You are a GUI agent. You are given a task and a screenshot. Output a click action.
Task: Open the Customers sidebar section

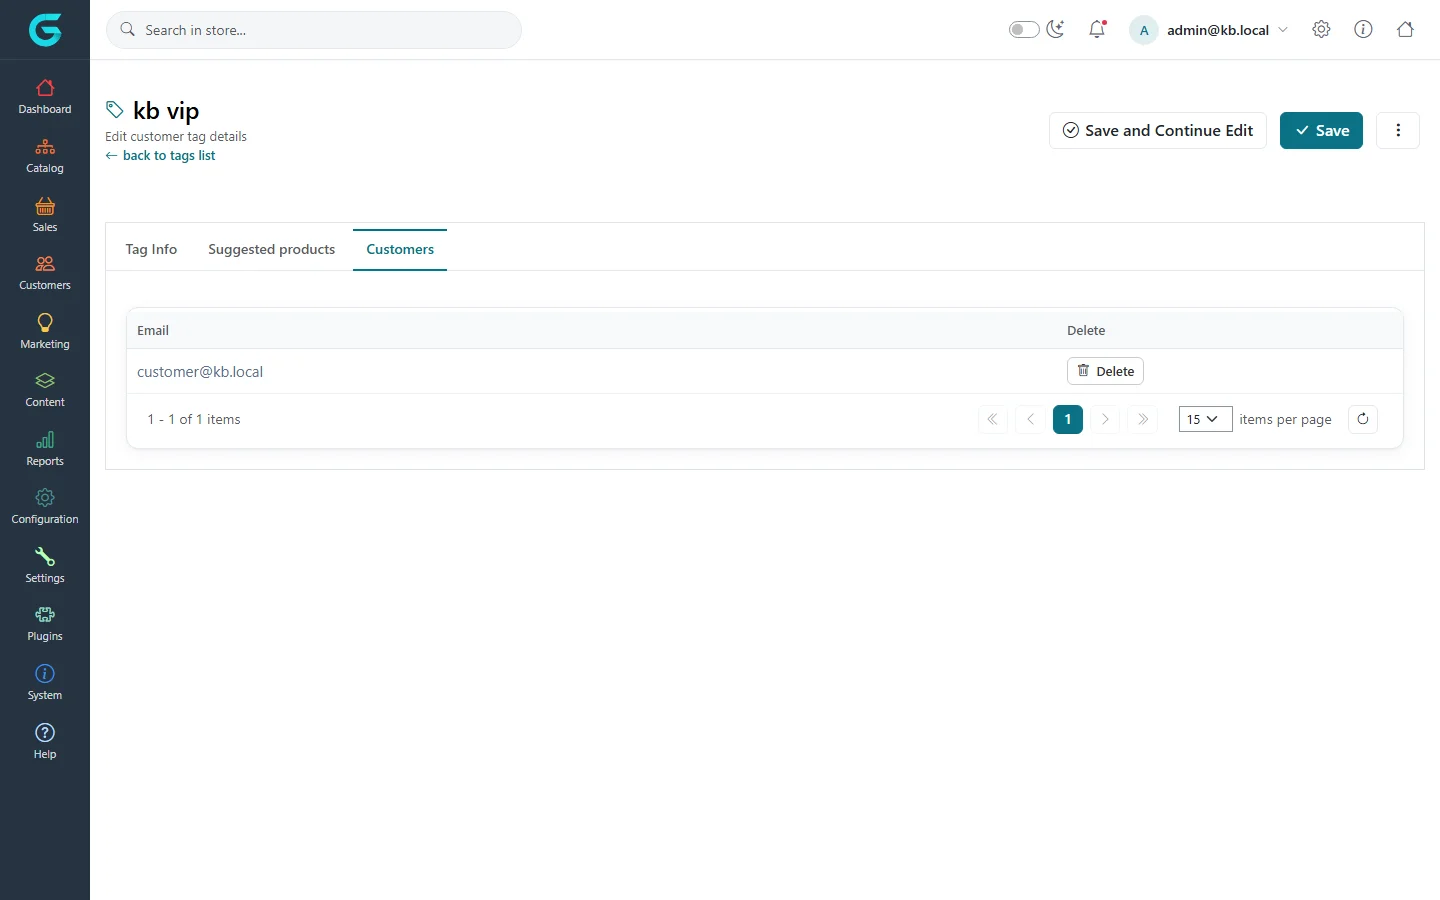click(45, 273)
